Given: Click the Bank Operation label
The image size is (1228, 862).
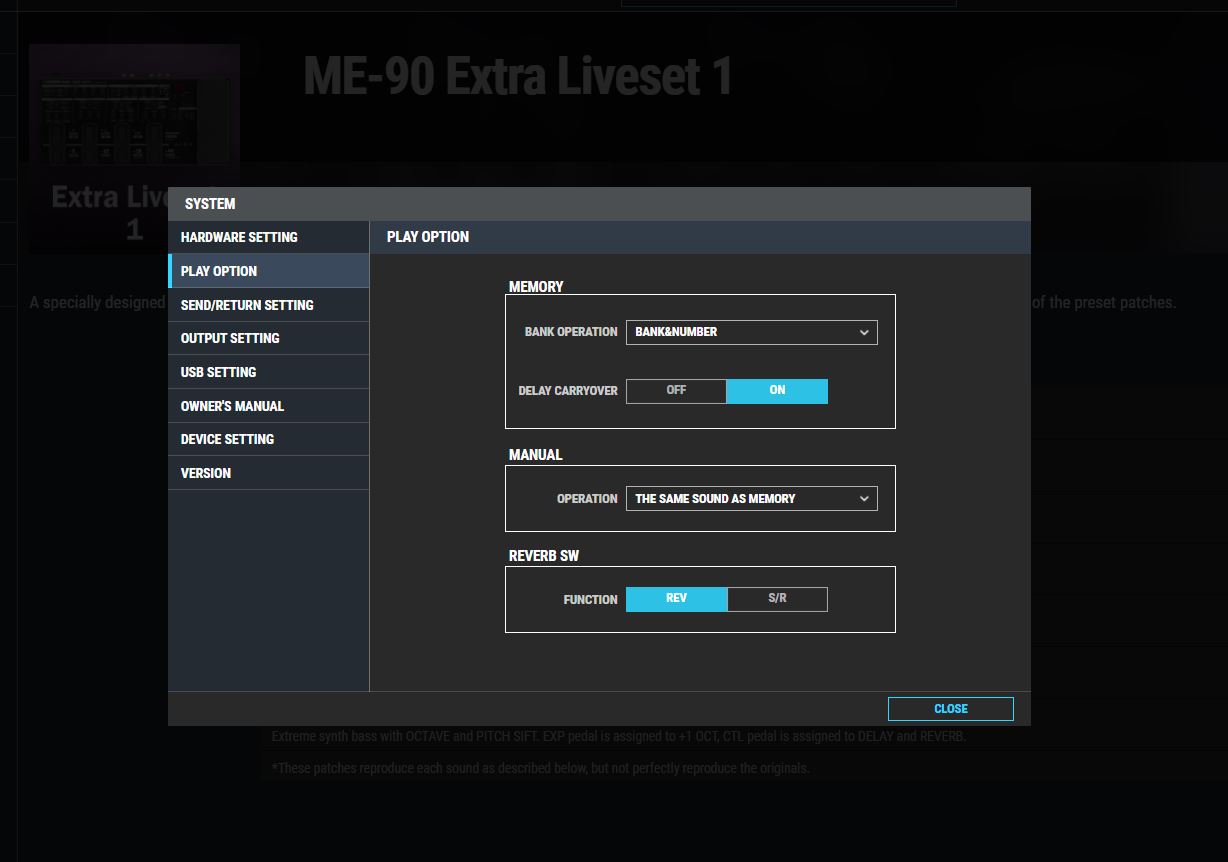Looking at the screenshot, I should pyautogui.click(x=571, y=332).
